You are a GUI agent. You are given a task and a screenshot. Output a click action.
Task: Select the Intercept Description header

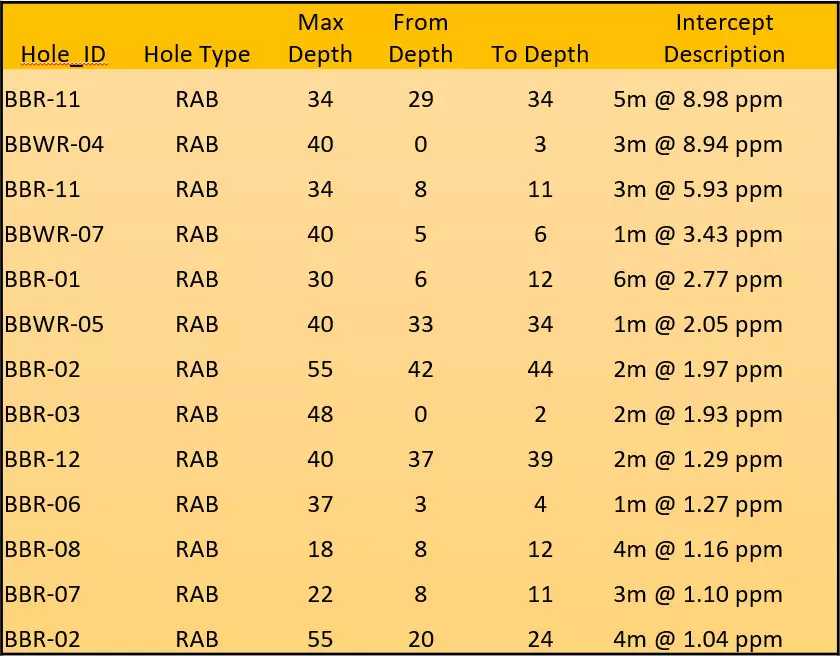[x=724, y=38]
